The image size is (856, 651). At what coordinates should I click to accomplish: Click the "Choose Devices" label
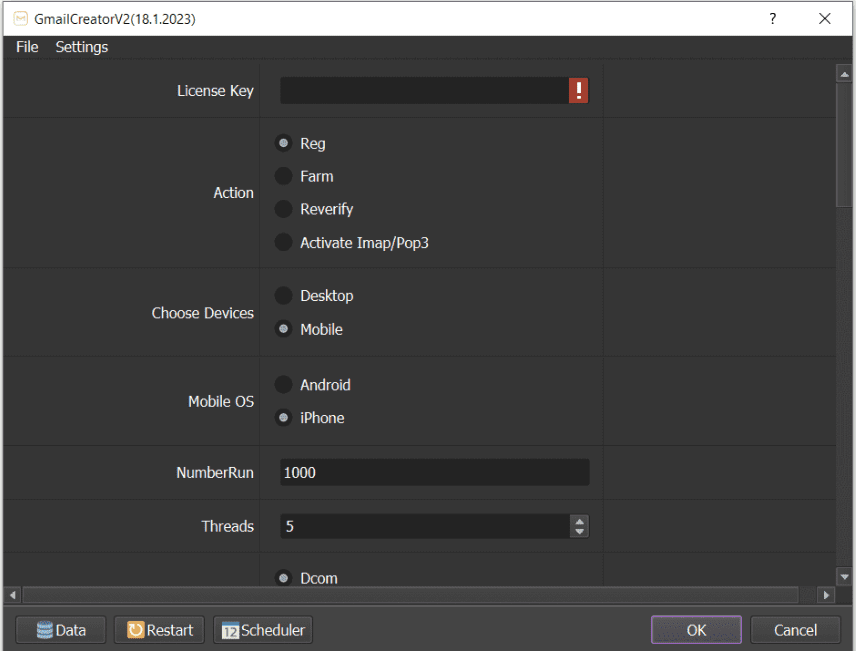pyautogui.click(x=203, y=313)
